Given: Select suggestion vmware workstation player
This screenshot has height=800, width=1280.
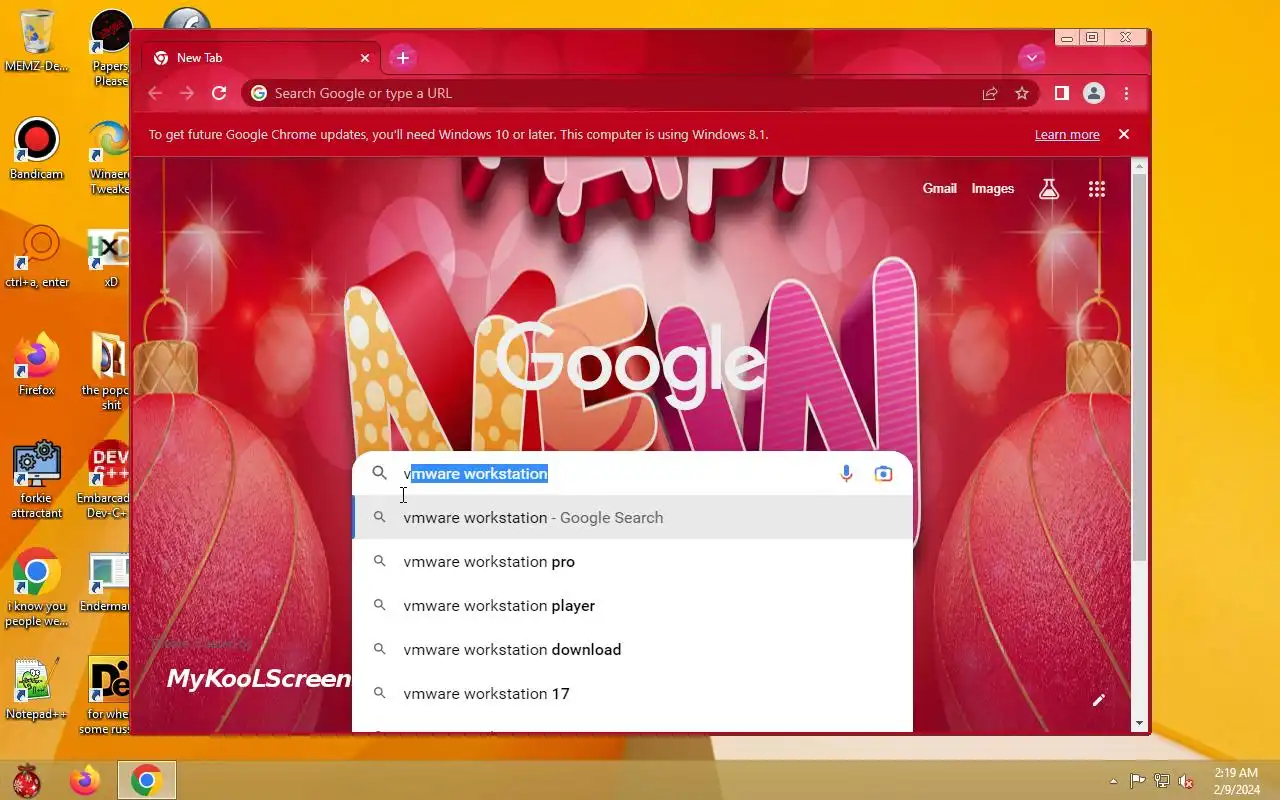Looking at the screenshot, I should tap(632, 606).
